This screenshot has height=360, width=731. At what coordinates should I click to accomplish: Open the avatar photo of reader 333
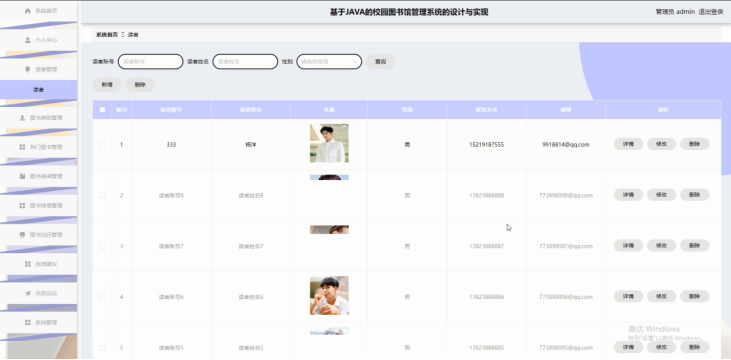tap(329, 143)
